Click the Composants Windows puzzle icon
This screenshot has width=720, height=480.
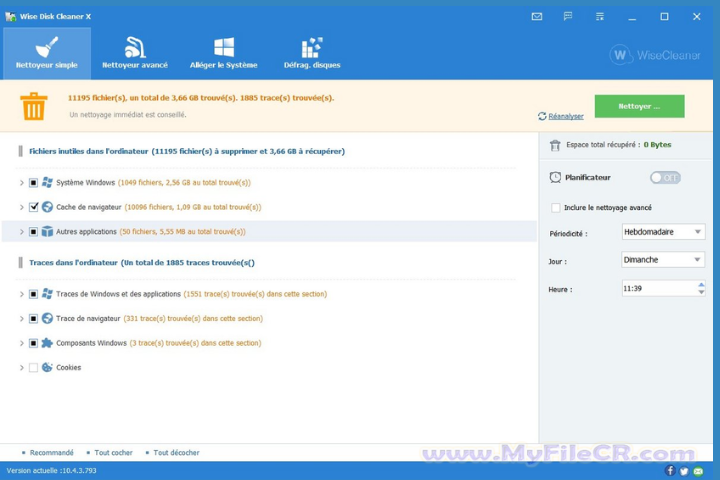click(x=47, y=343)
